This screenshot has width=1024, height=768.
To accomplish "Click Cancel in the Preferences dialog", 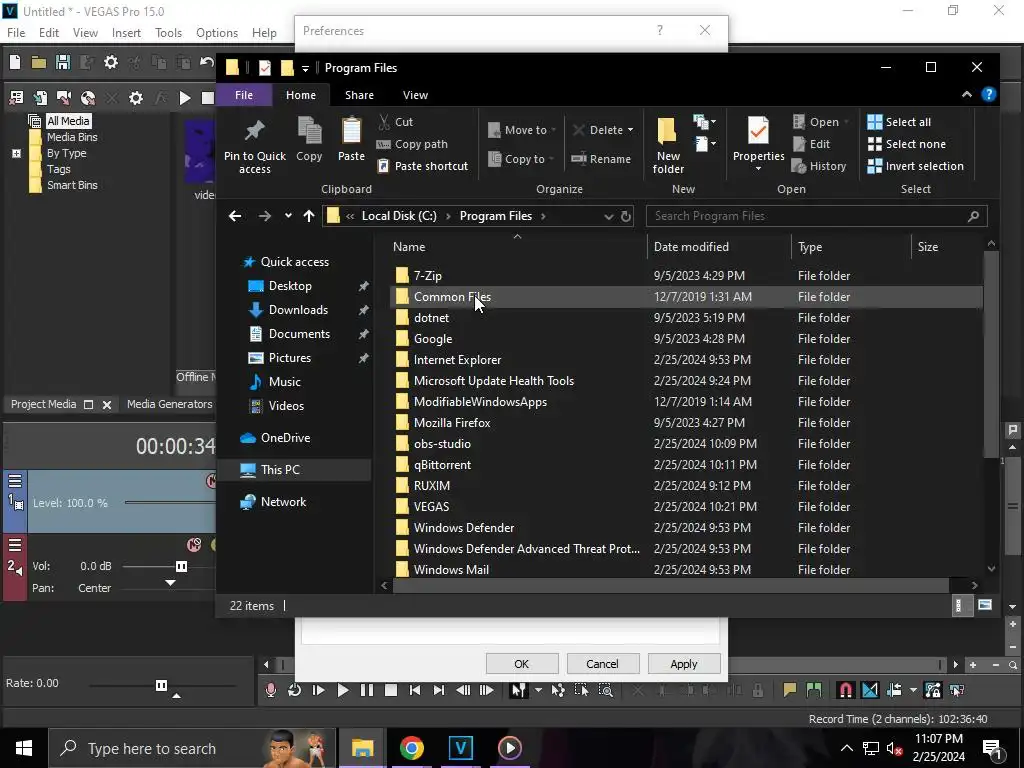I will pos(602,664).
